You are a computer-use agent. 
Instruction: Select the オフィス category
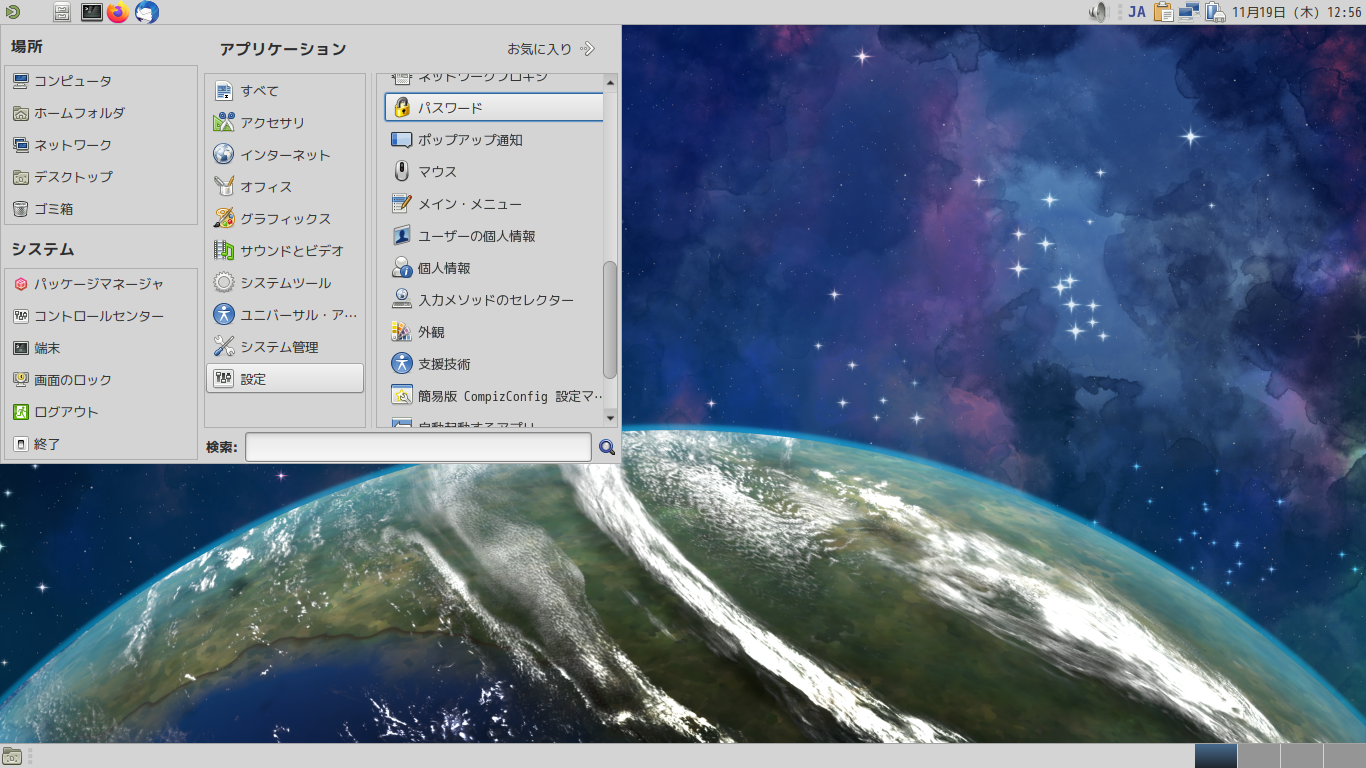click(285, 187)
